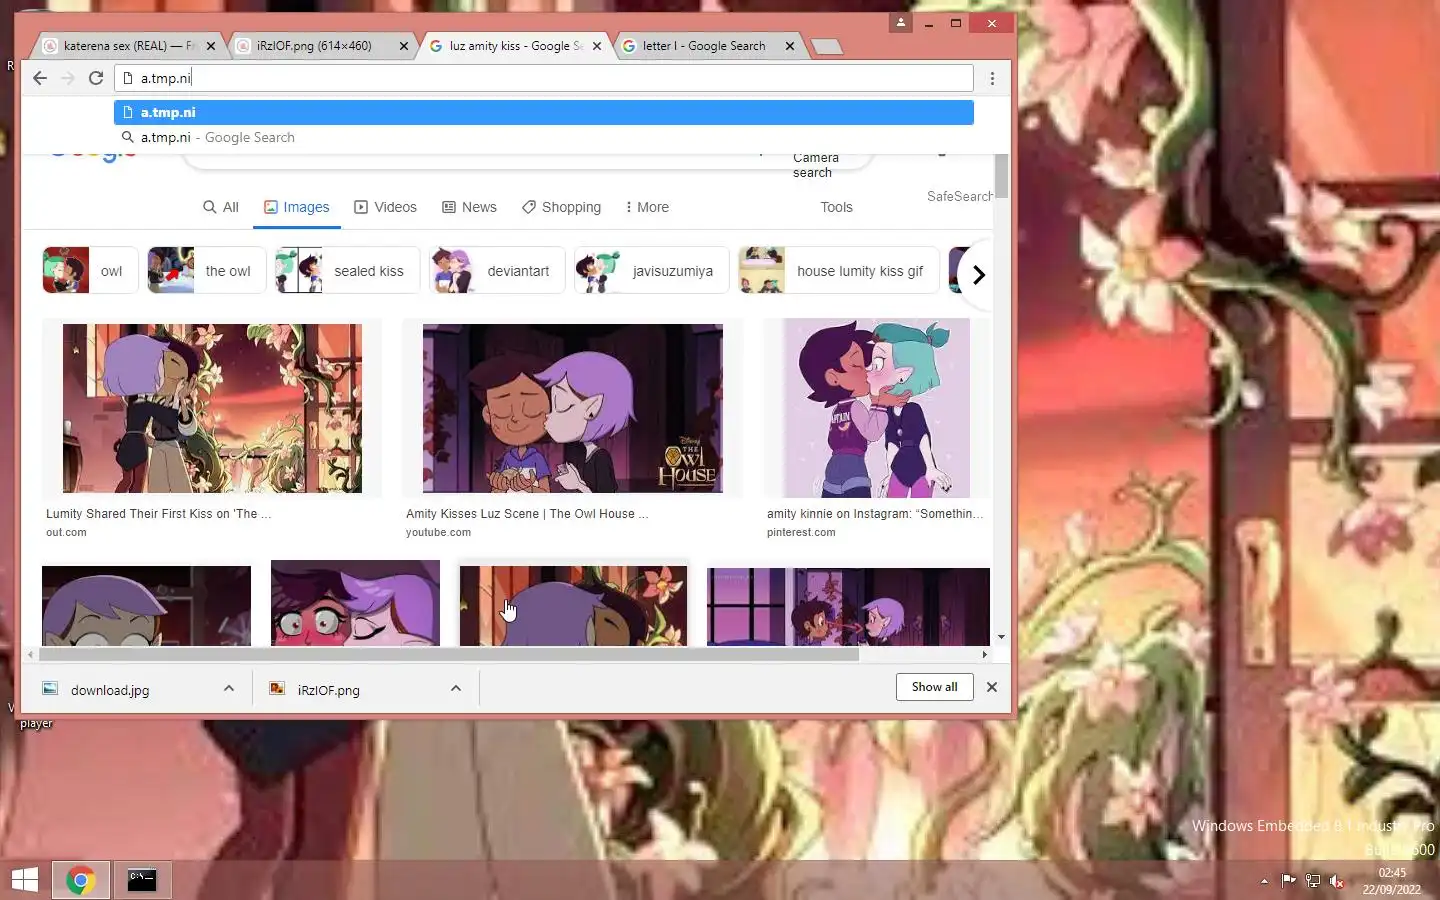Open a new tab
The width and height of the screenshot is (1440, 900).
click(x=826, y=46)
